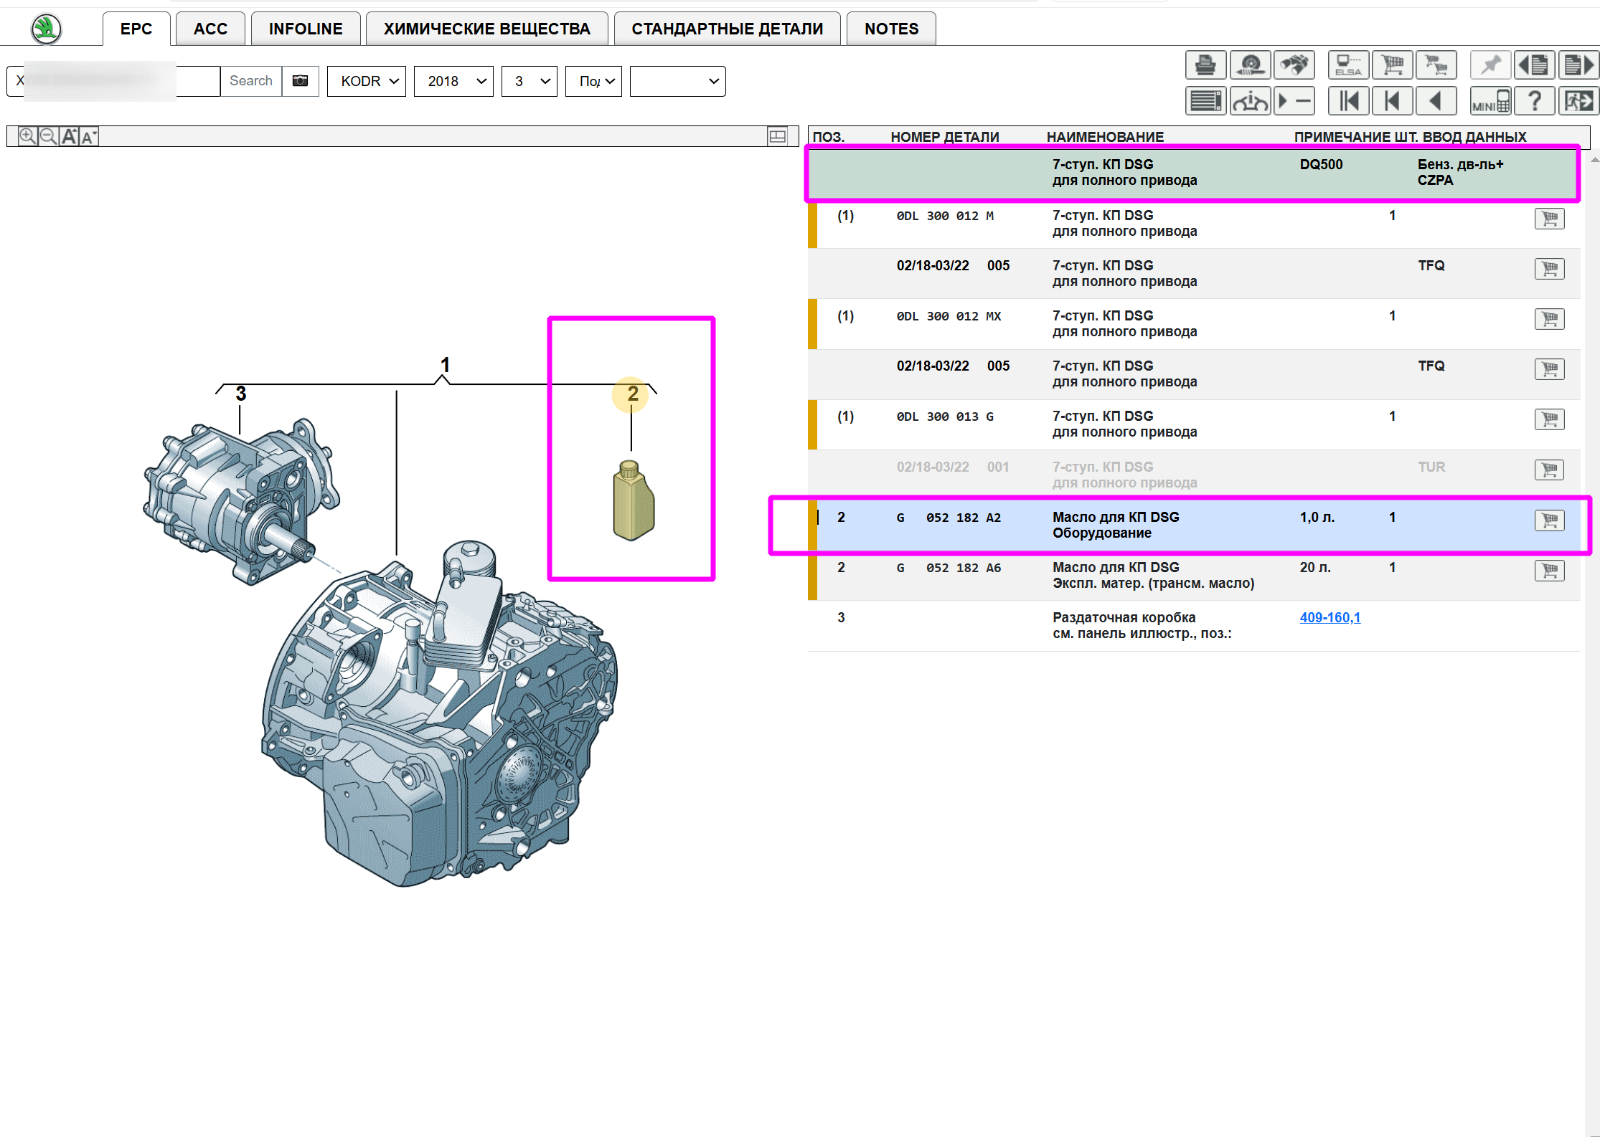The width and height of the screenshot is (1600, 1137).
Task: Click the НОМЕР ДЕТАЛИ column header
Action: [x=945, y=137]
